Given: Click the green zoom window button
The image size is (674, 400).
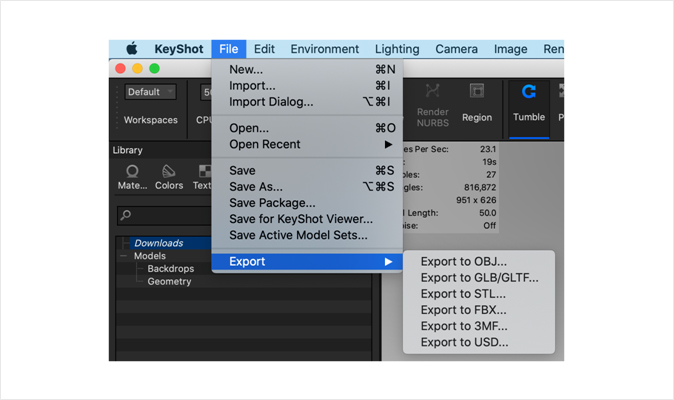Looking at the screenshot, I should [154, 68].
